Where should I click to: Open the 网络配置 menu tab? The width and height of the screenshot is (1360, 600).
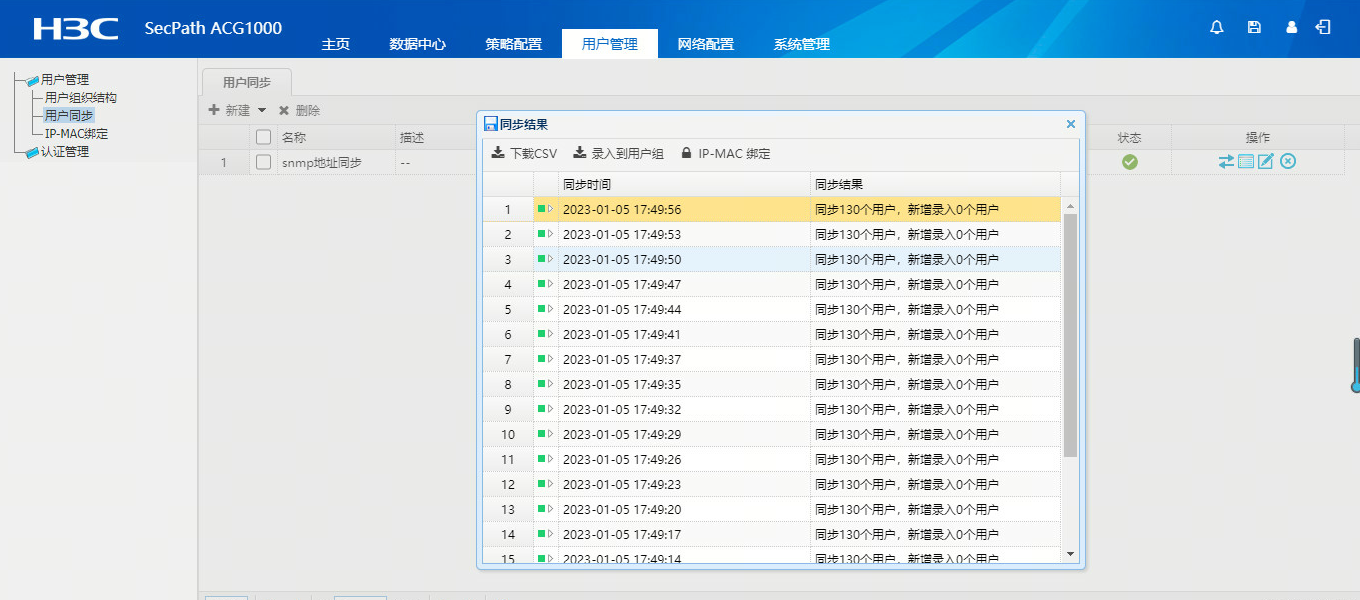pyautogui.click(x=706, y=44)
